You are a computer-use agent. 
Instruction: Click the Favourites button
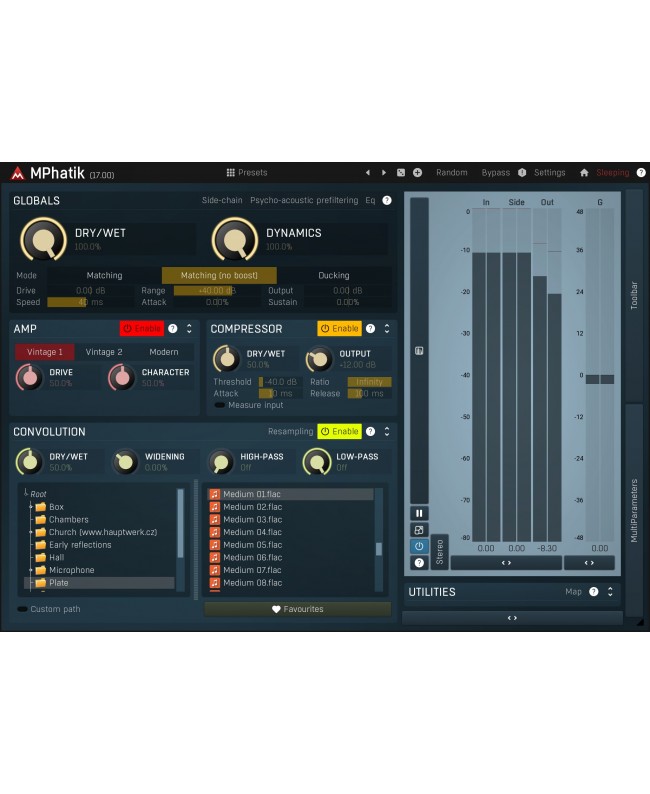(x=298, y=609)
